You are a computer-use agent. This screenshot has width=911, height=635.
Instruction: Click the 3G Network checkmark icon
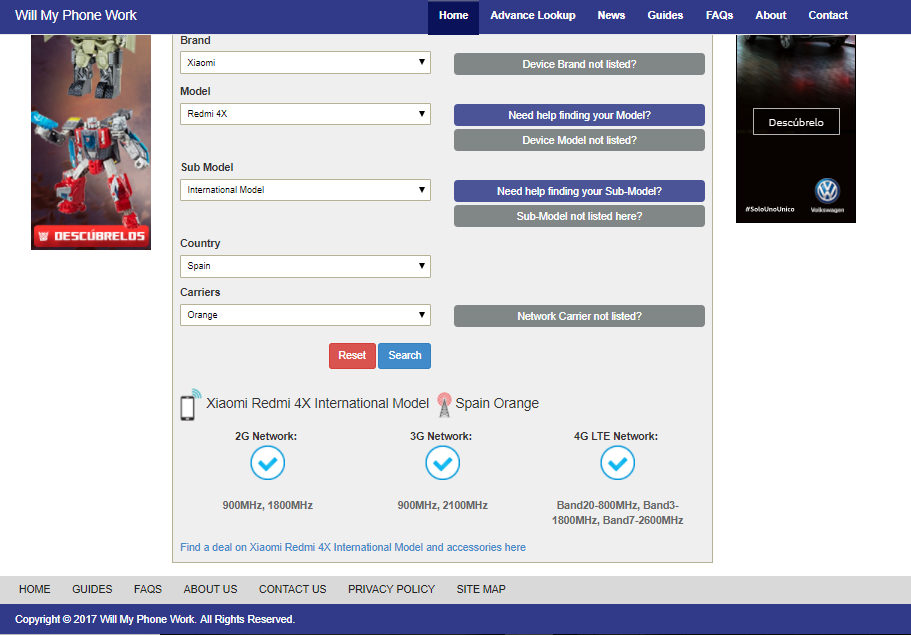(x=442, y=463)
